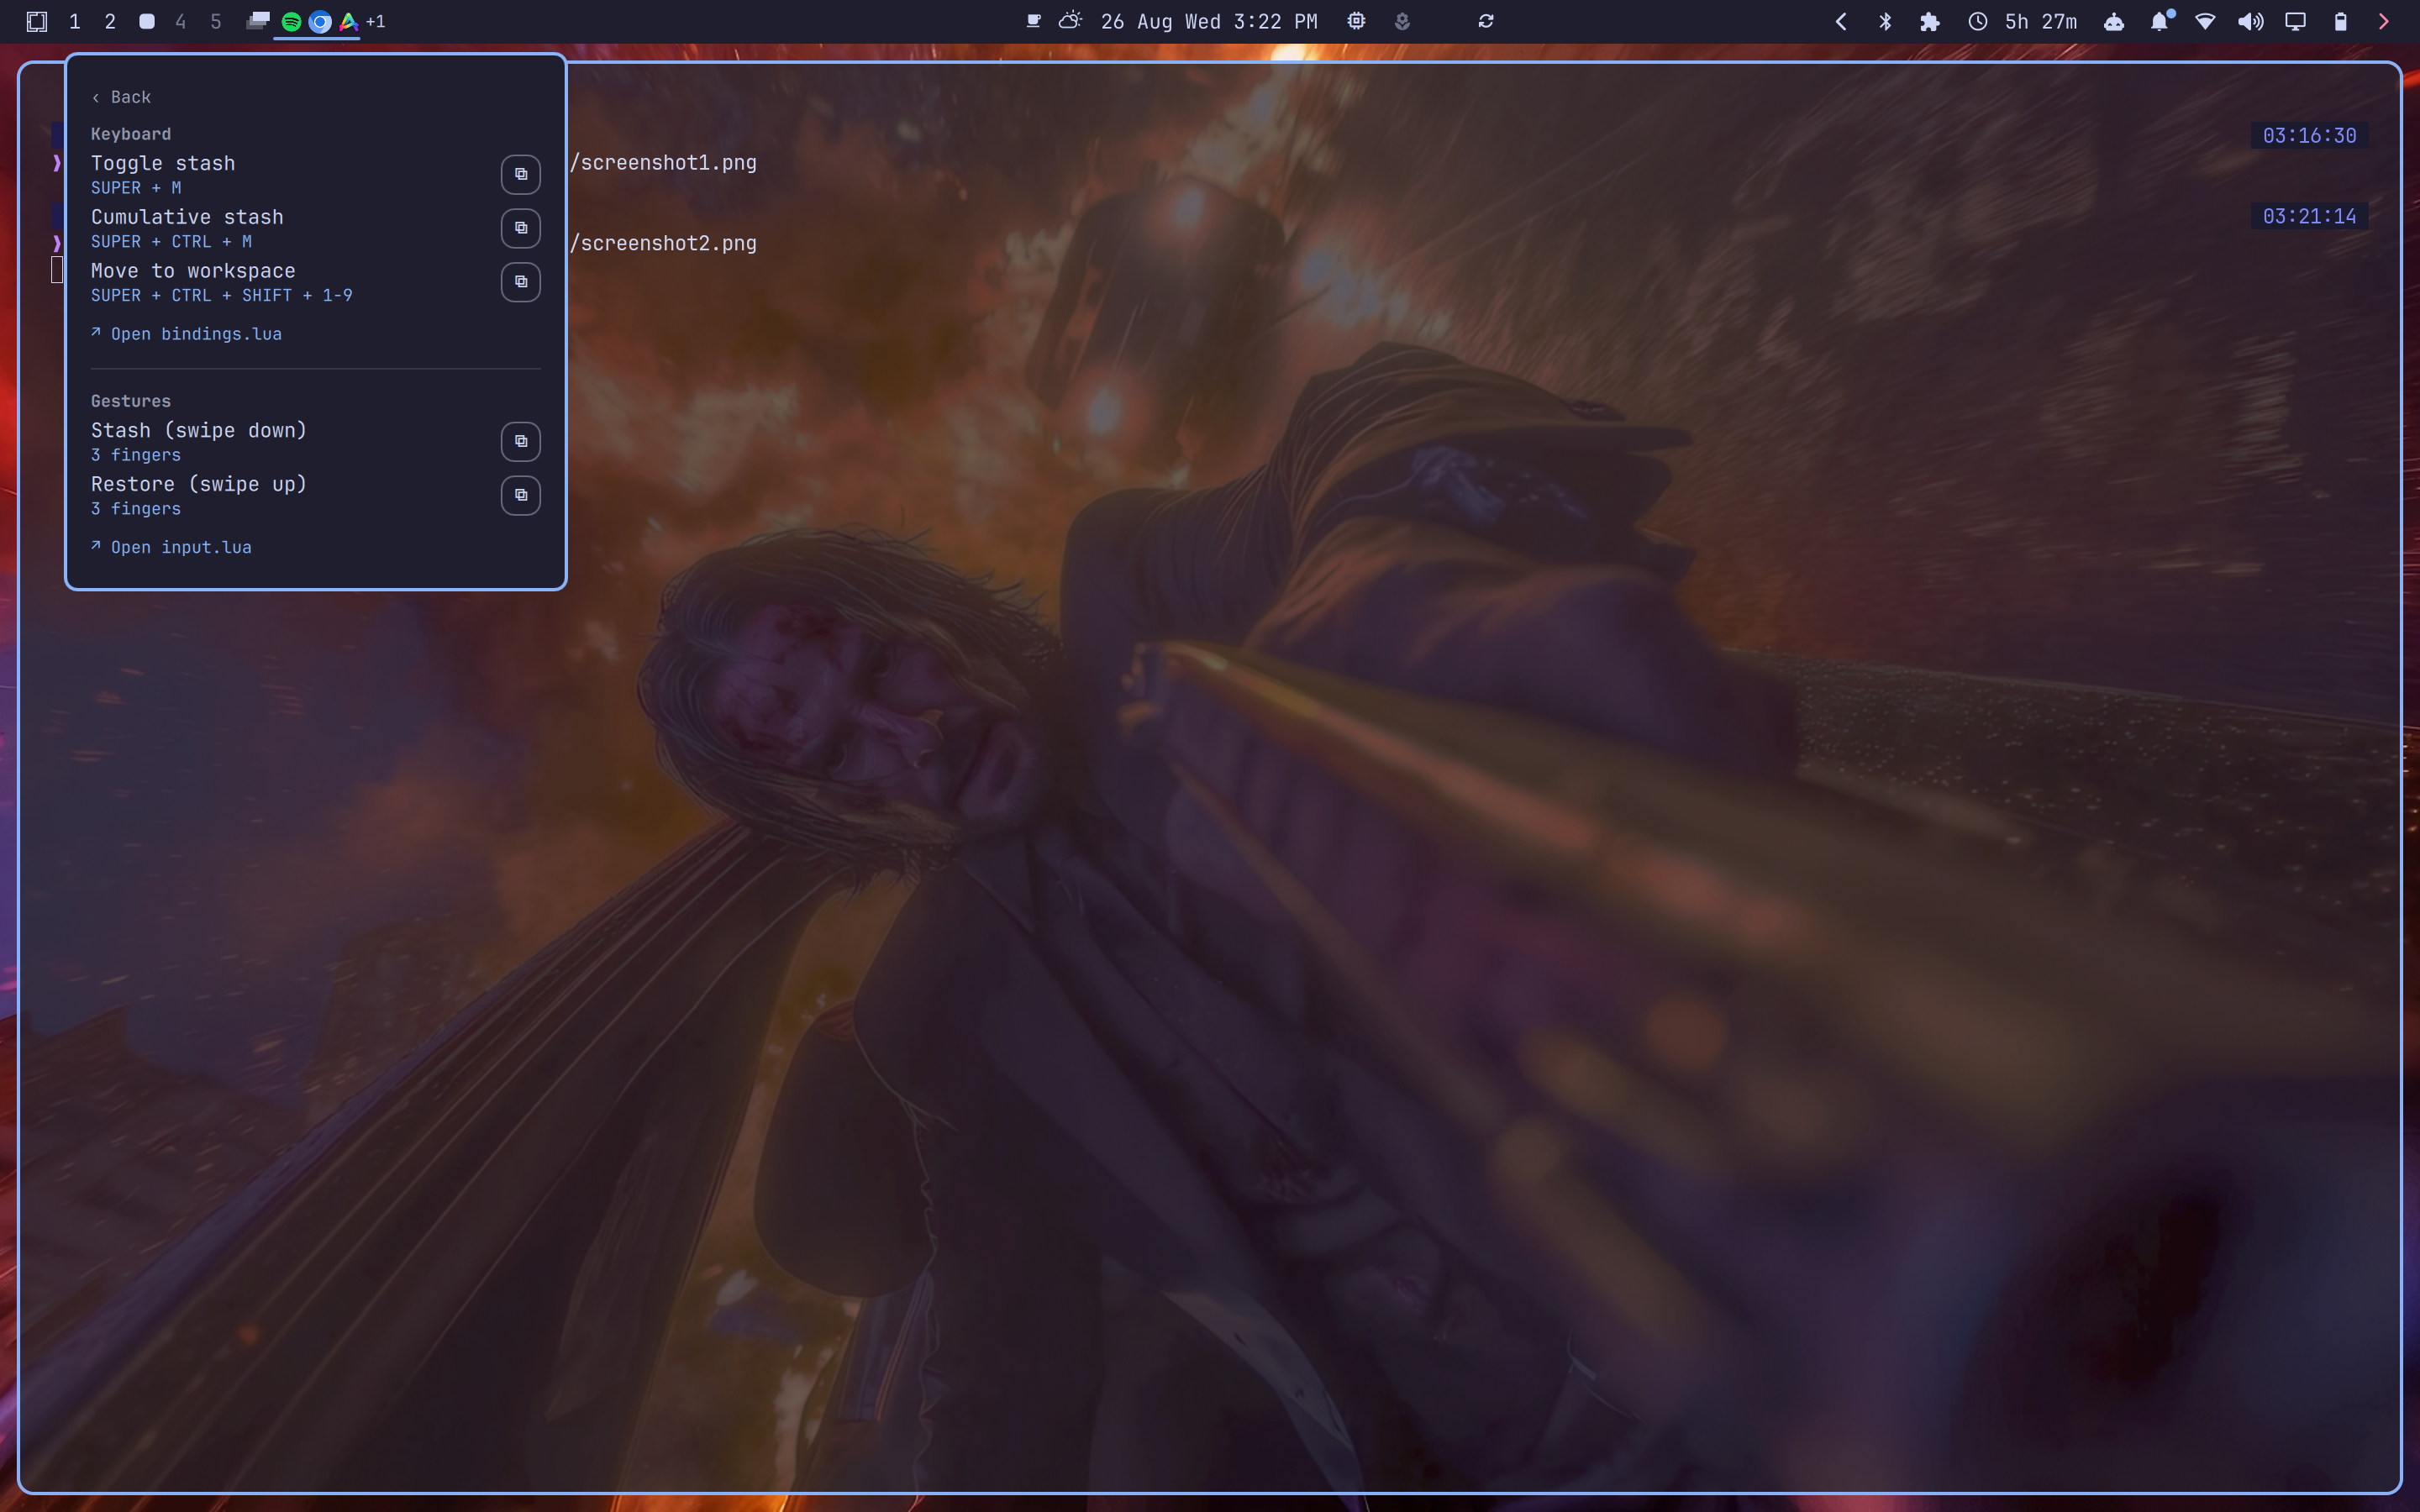2420x1512 pixels.
Task: Copy the Stash swipe down gesture
Action: coord(520,442)
